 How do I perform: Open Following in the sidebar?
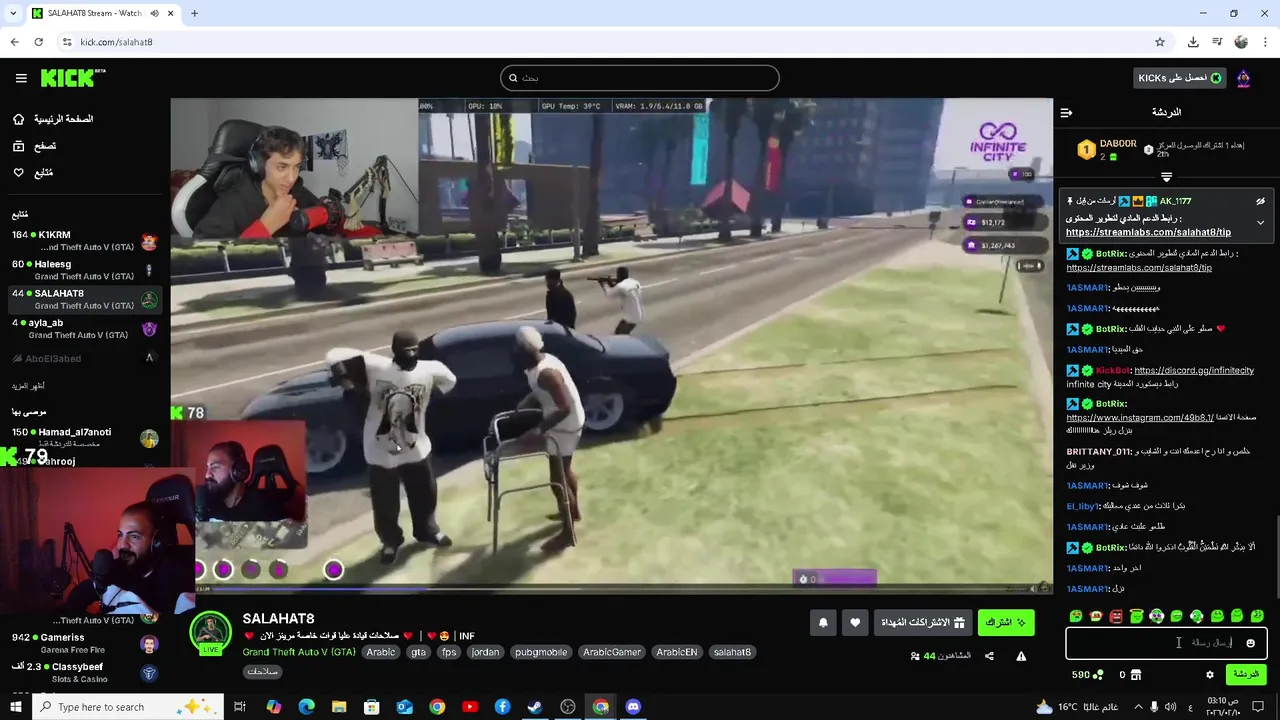[x=33, y=173]
